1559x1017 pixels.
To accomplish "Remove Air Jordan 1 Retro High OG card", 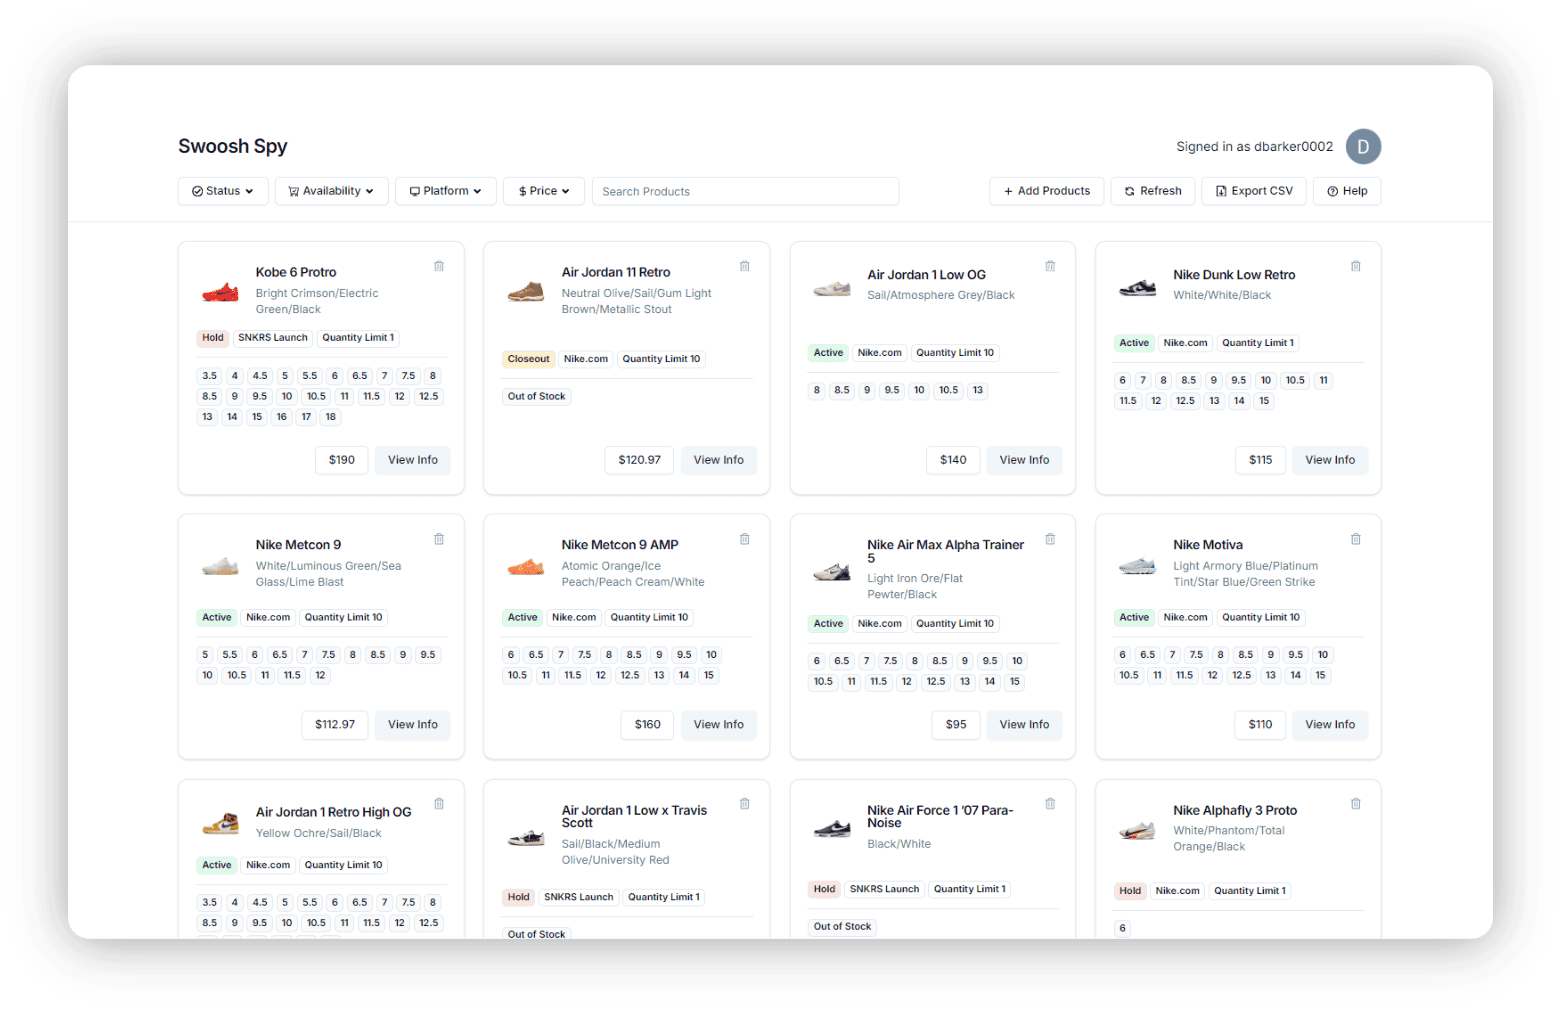I will 439,804.
